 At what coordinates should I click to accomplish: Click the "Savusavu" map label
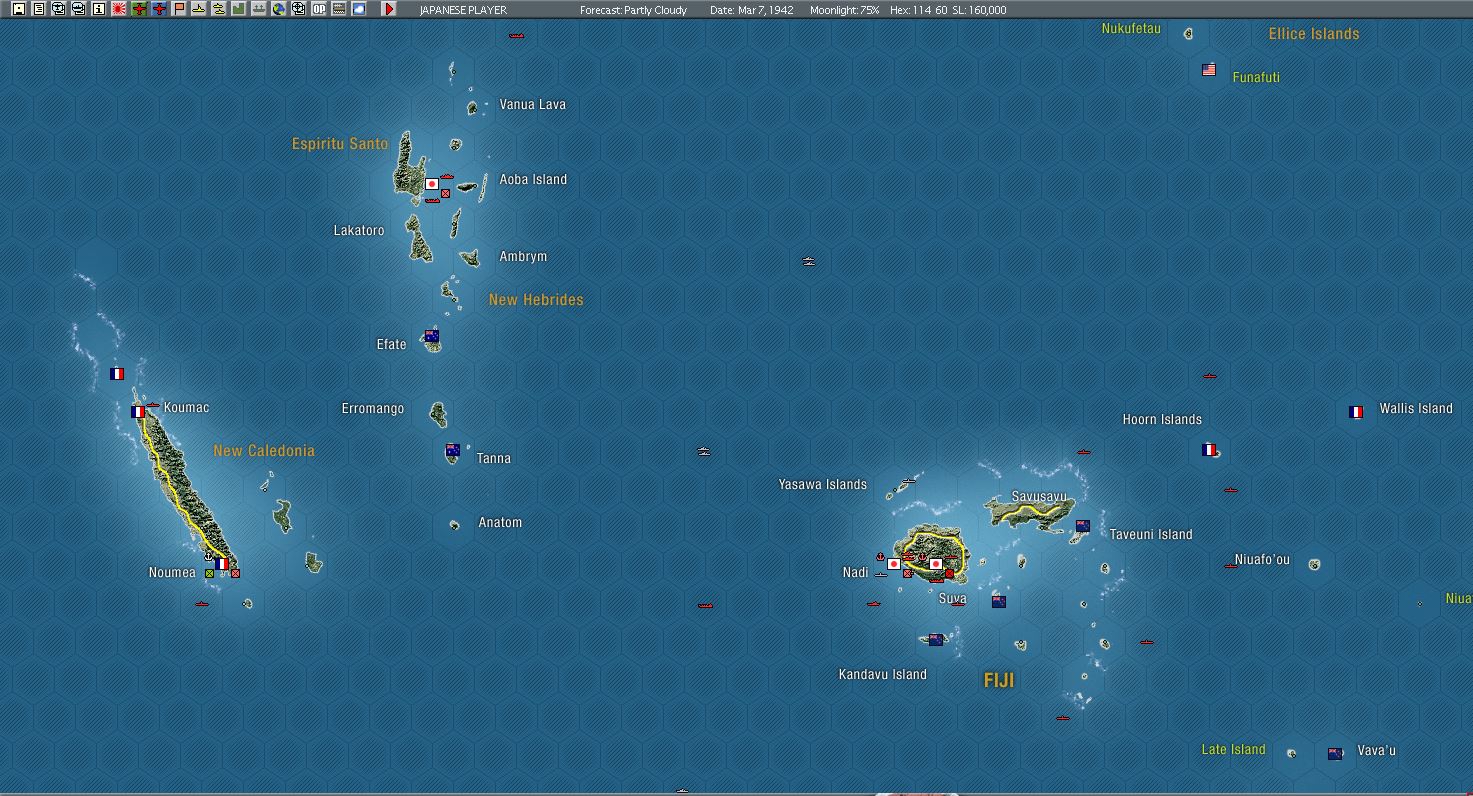coord(1038,497)
